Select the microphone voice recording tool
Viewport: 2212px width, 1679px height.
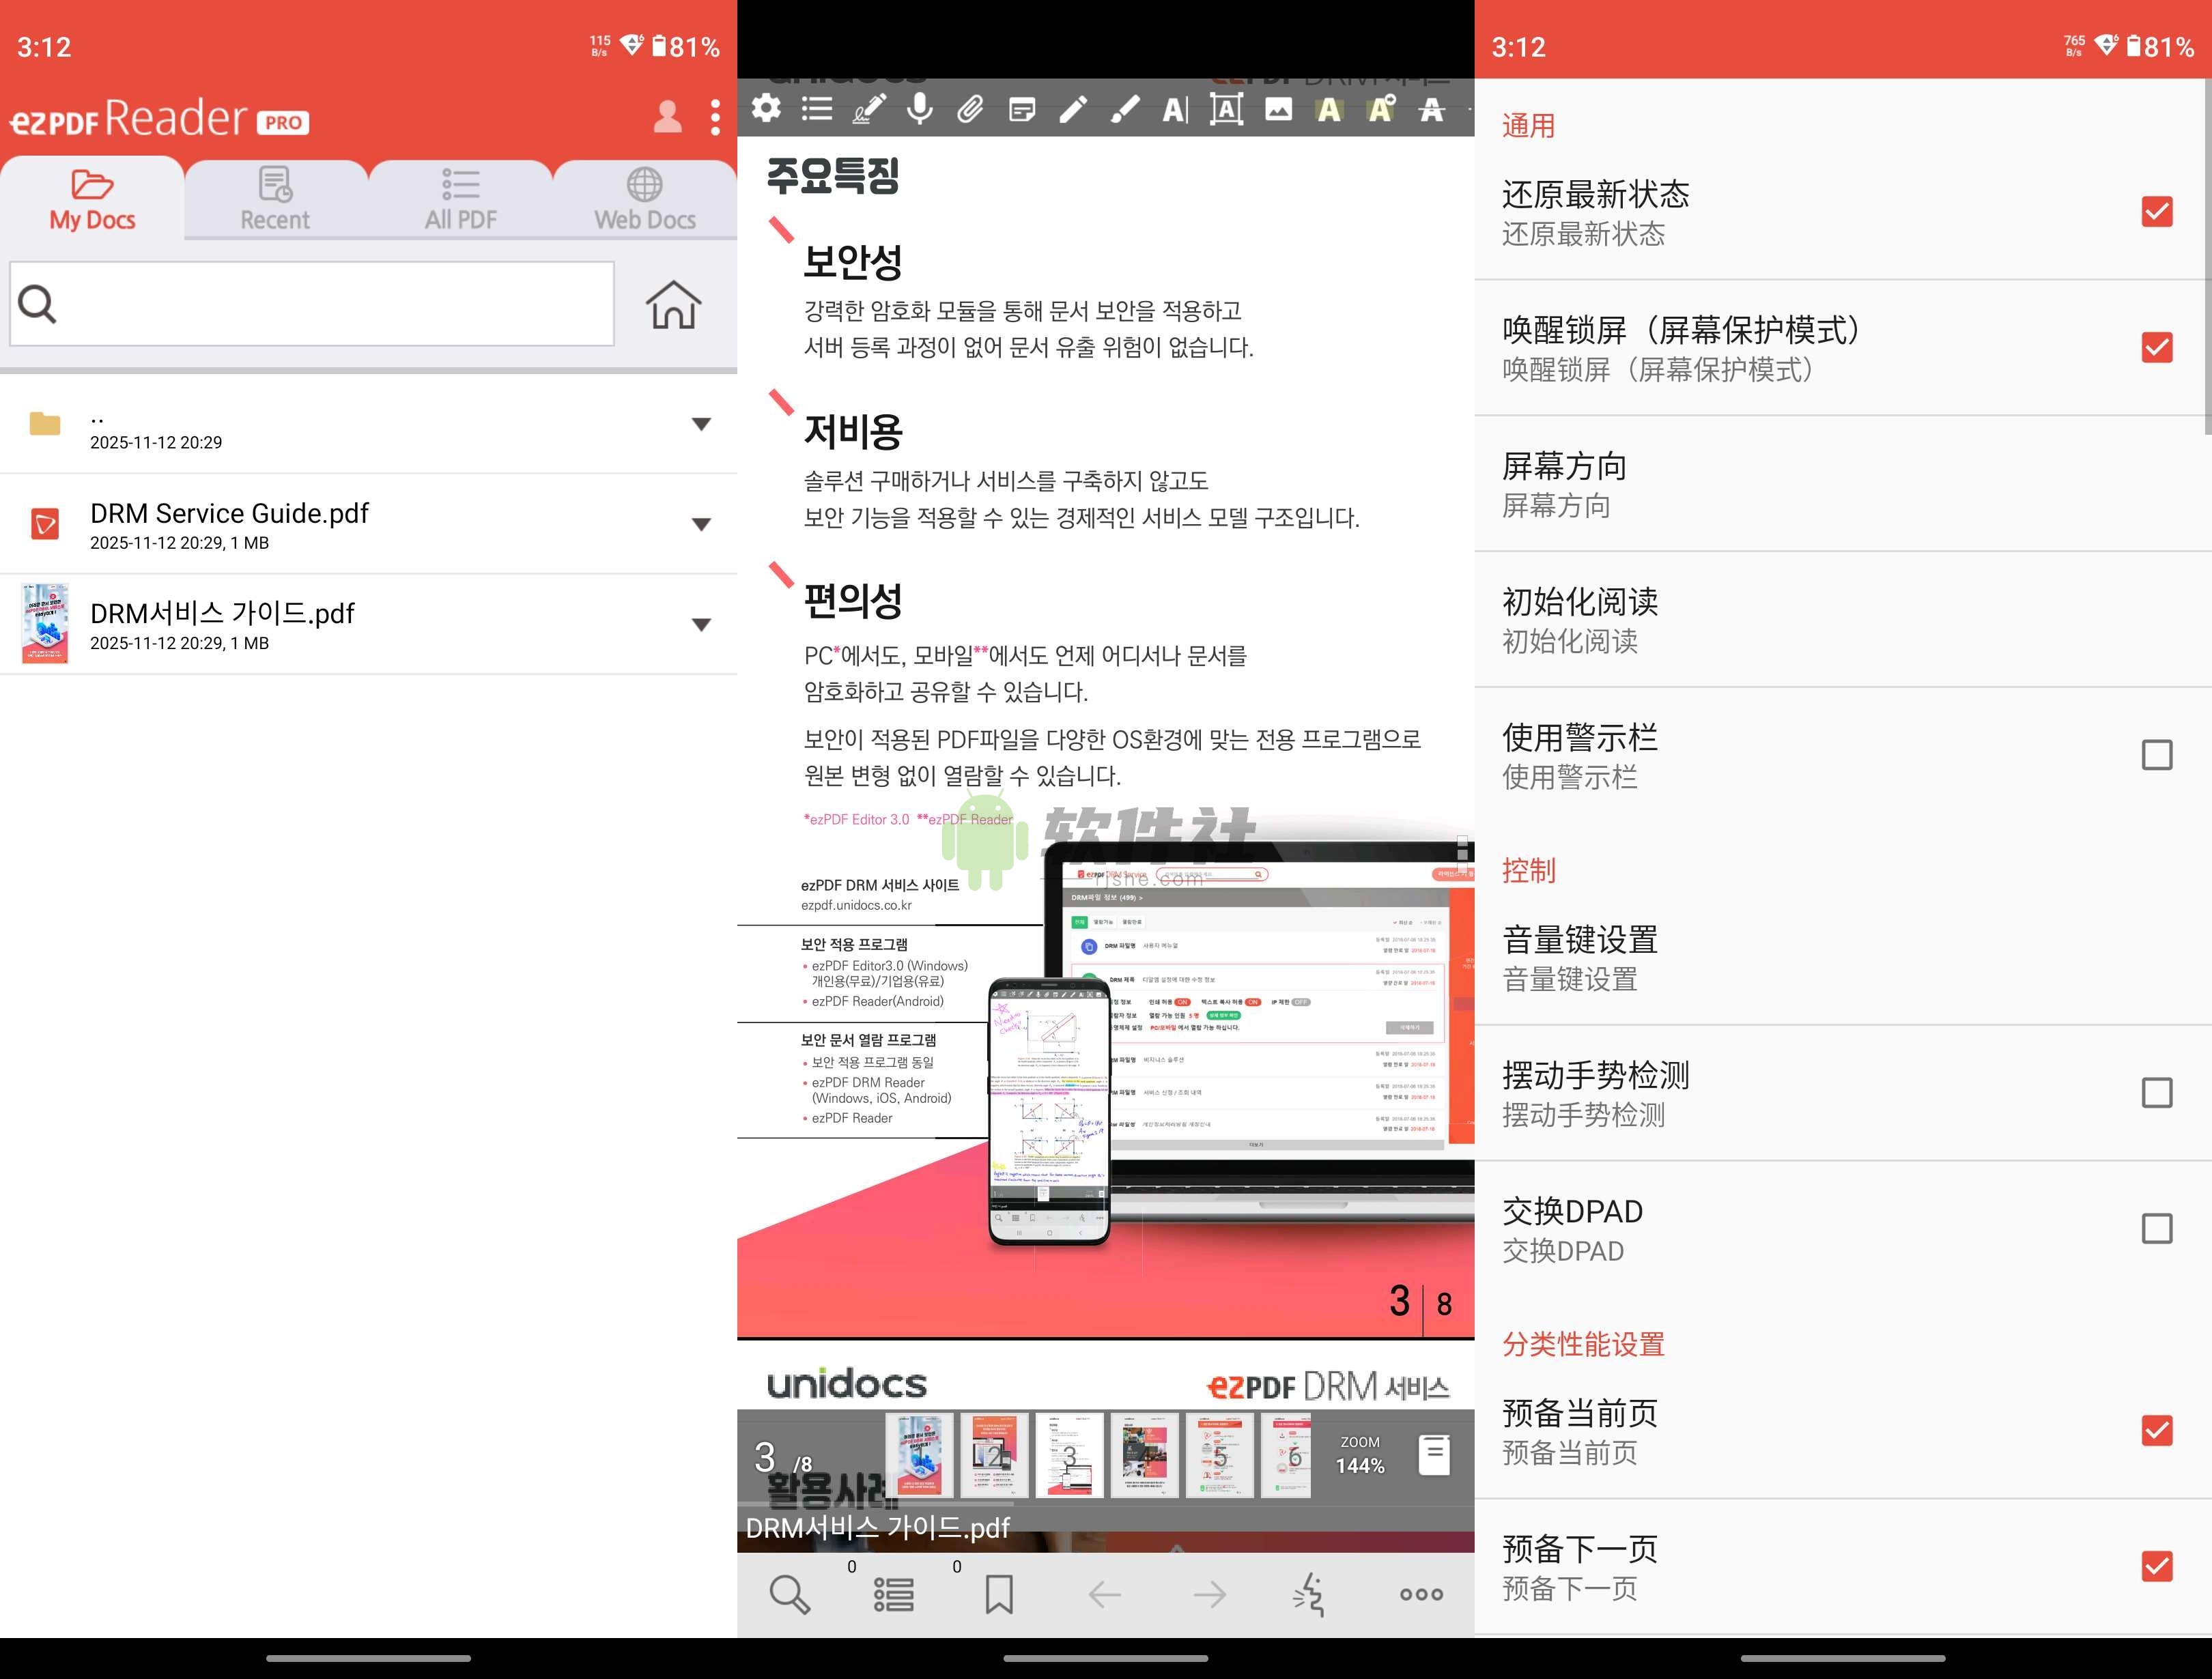[920, 110]
